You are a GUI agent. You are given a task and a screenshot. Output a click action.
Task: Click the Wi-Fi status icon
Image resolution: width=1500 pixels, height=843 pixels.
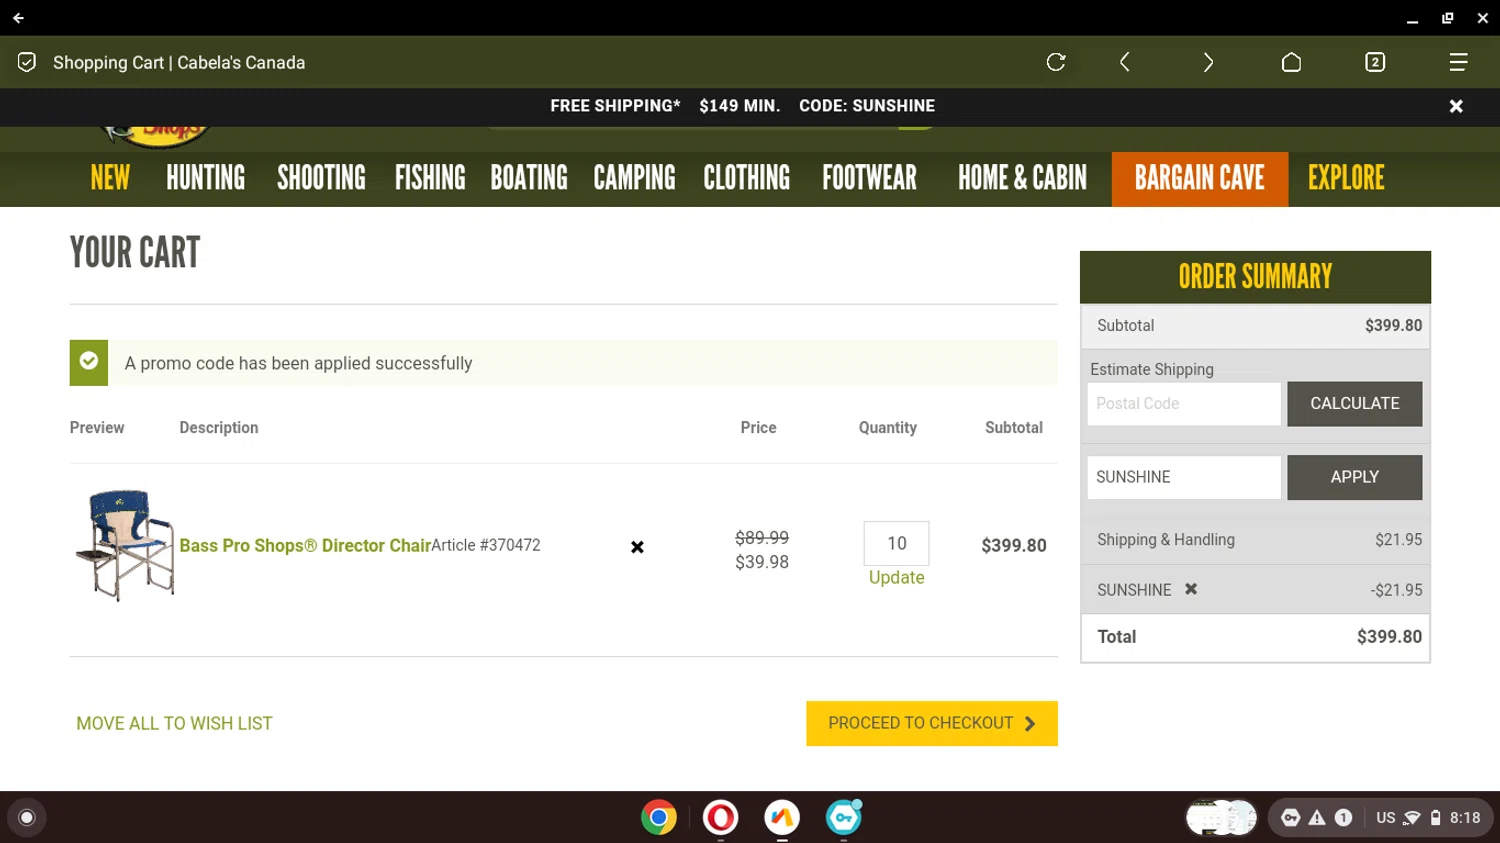[1412, 818]
